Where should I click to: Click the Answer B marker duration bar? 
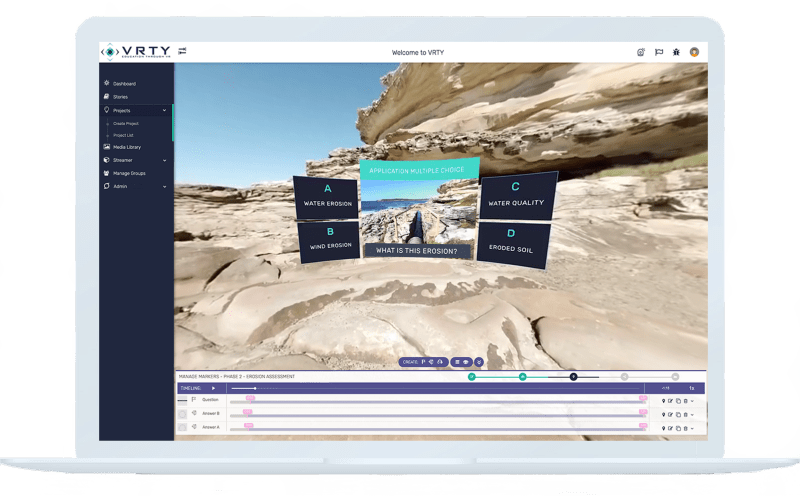point(437,415)
